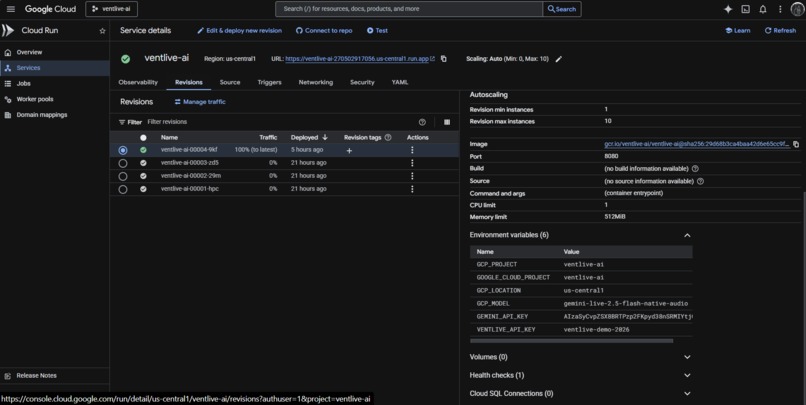806x405 pixels.
Task: Open actions menu for ventlive-ai-00003-zd5
Action: point(412,163)
